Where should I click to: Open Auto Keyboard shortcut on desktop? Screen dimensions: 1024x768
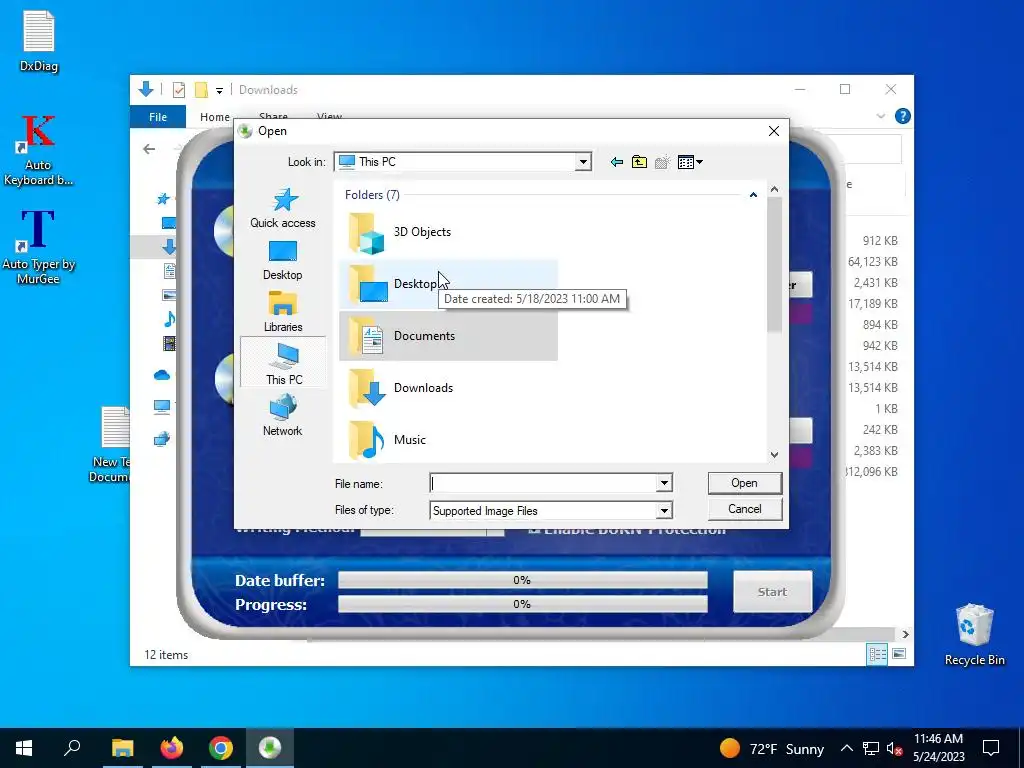(38, 151)
